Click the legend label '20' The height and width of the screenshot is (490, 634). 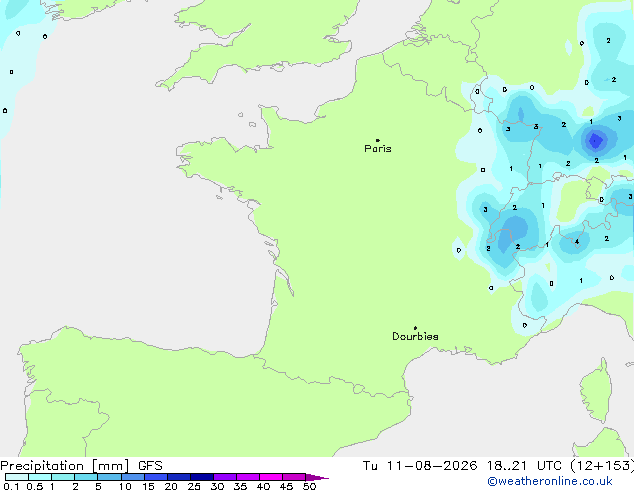pyautogui.click(x=171, y=486)
